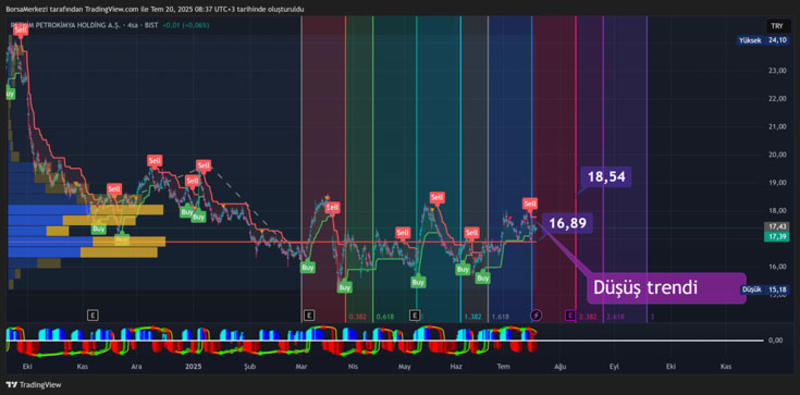Click the red 0.382 time zone label
Viewport: 800px width, 395px height.
click(x=357, y=317)
